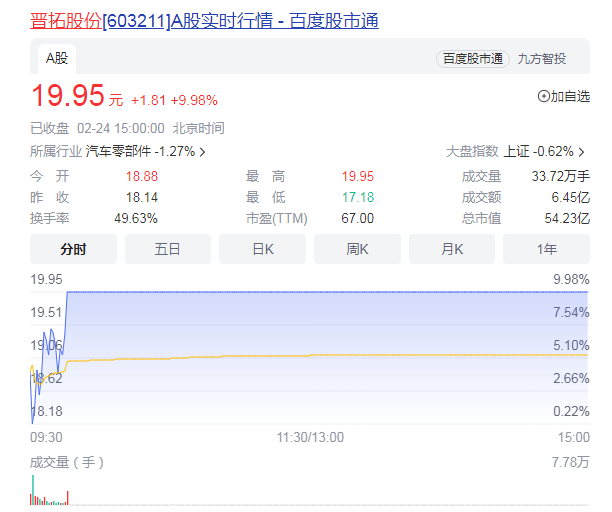This screenshot has height=512, width=612.
Task: Click the 加自选 plus icon
Action: (x=543, y=96)
